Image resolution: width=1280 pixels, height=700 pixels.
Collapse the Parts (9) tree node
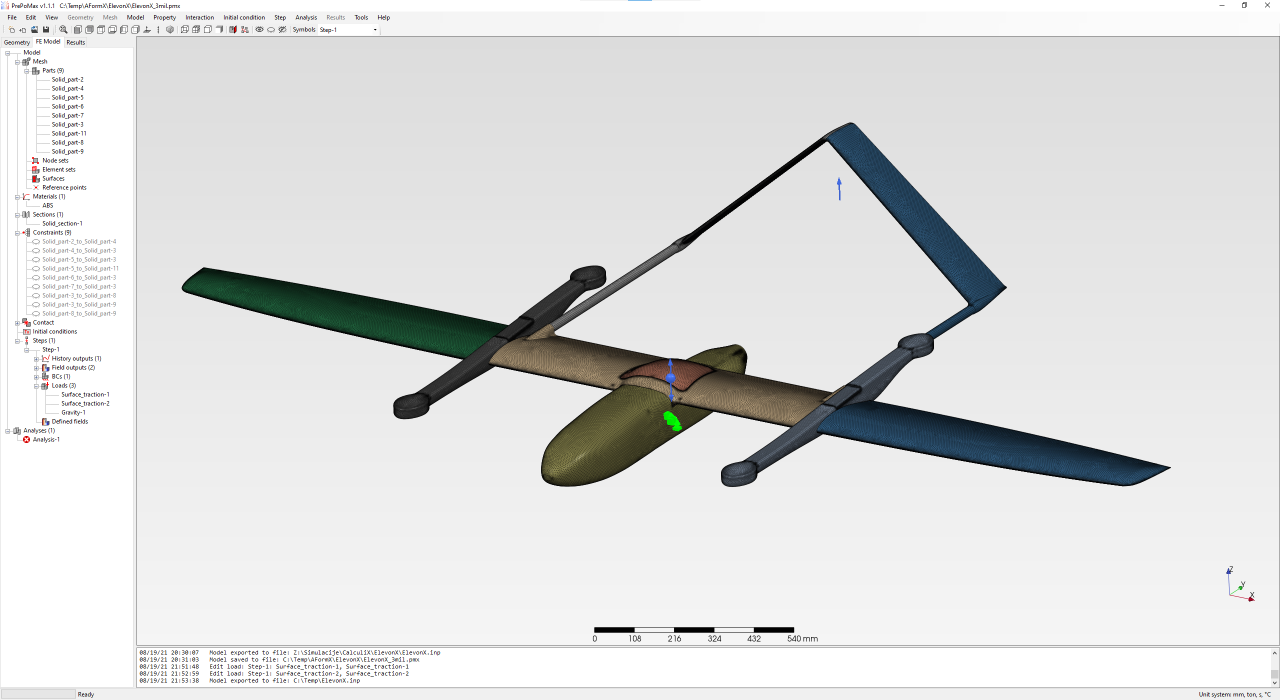click(27, 70)
